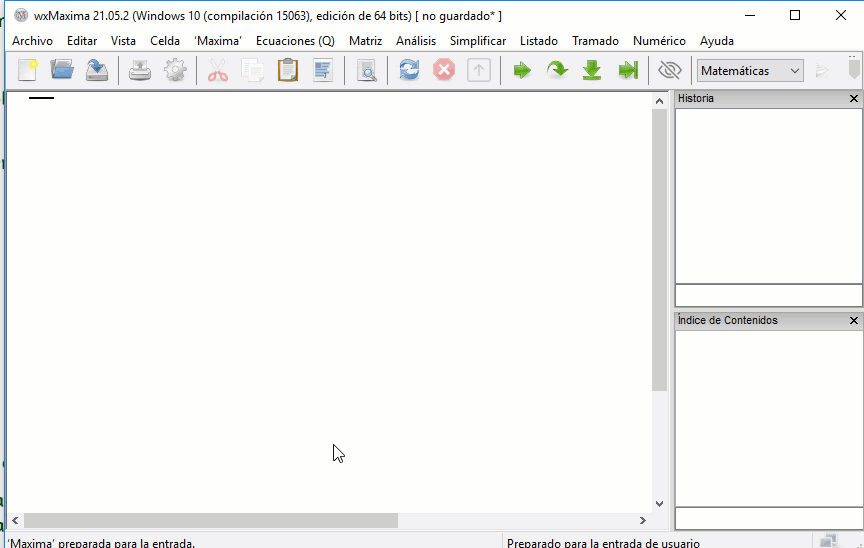Open the Celda menu
The height and width of the screenshot is (548, 864).
pyautogui.click(x=165, y=41)
